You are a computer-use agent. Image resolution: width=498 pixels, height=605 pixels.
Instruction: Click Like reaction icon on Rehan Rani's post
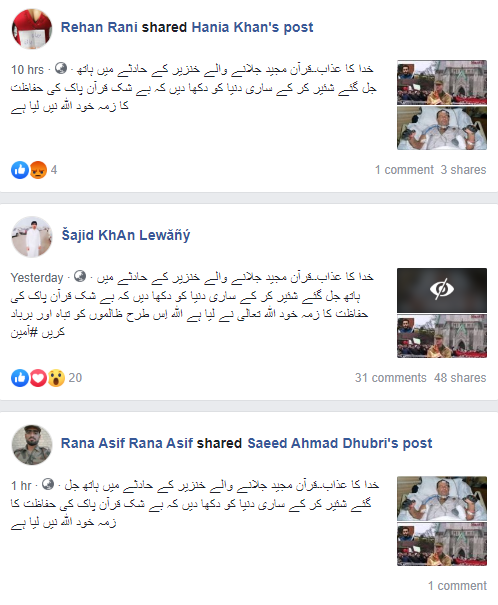pos(20,170)
